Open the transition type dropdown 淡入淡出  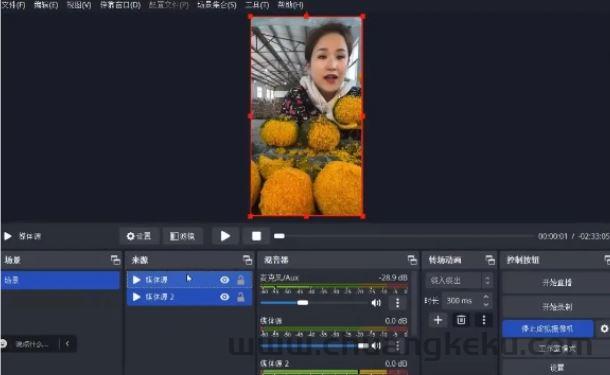click(x=459, y=280)
